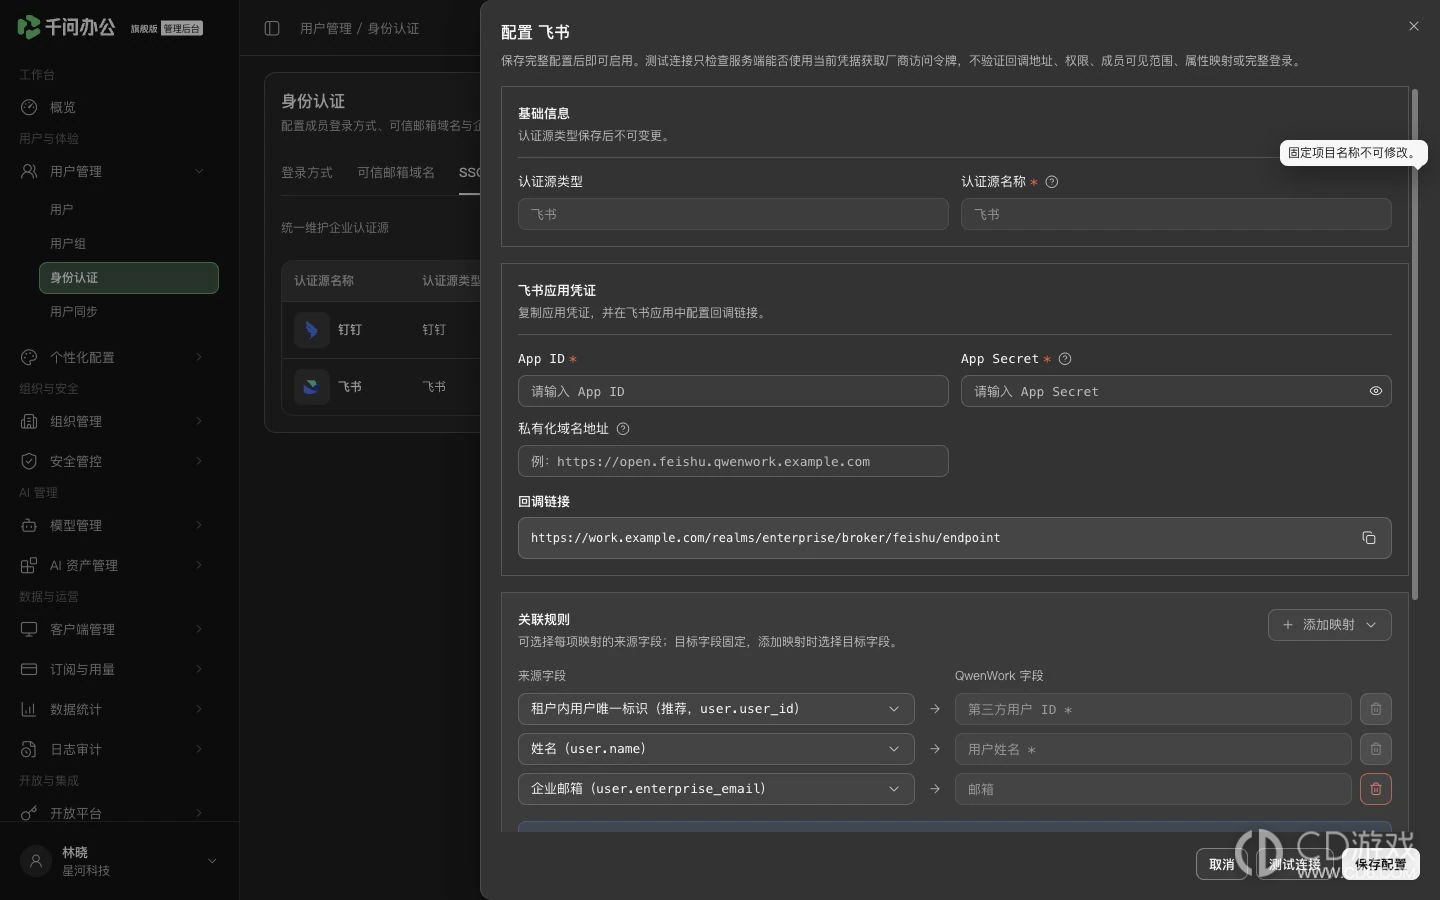Click the 日志审计 sidebar icon
Viewport: 1440px width, 900px height.
29,749
